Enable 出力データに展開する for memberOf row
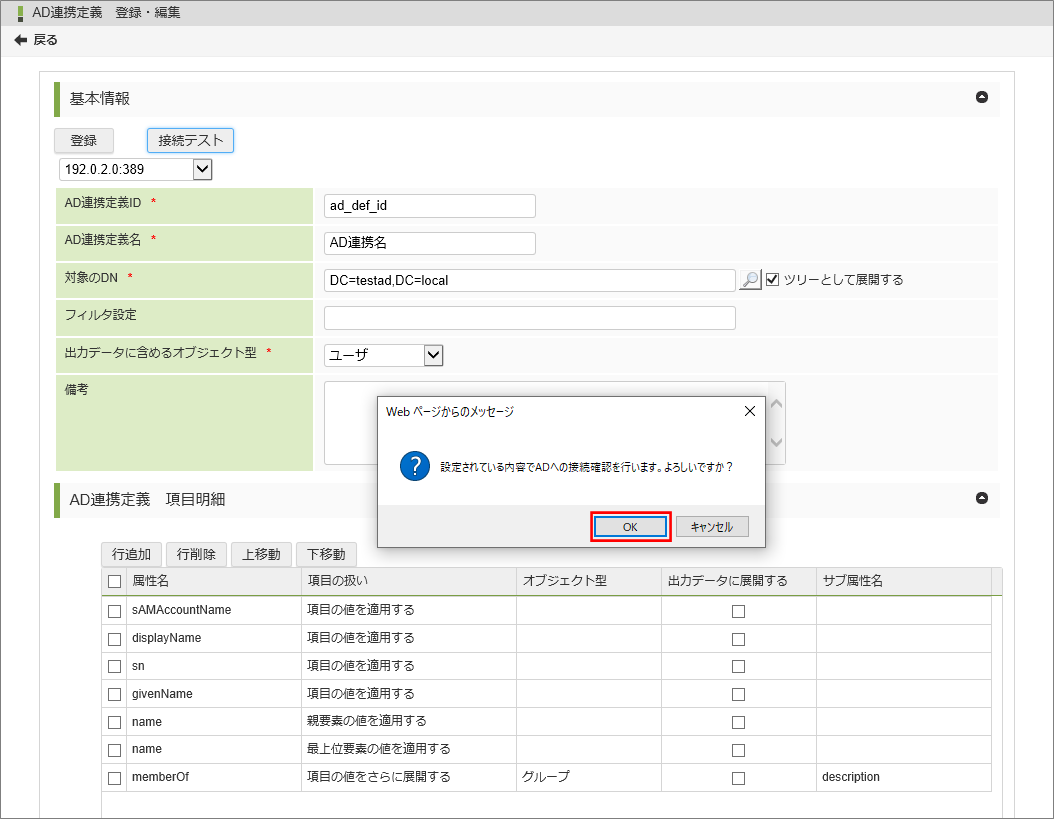1054x819 pixels. point(738,778)
